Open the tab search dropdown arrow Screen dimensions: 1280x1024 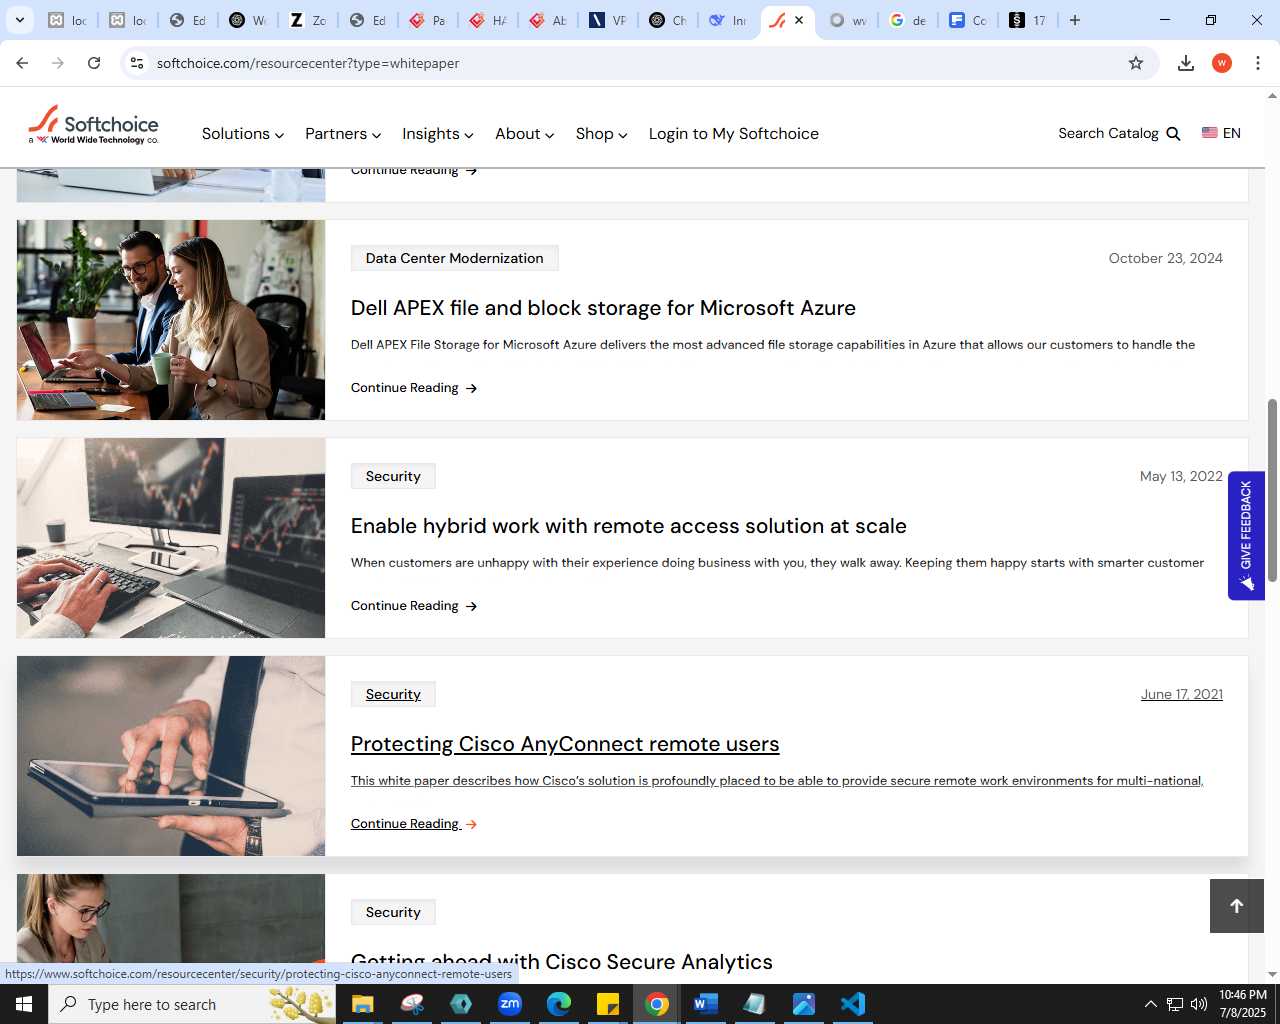pos(19,20)
